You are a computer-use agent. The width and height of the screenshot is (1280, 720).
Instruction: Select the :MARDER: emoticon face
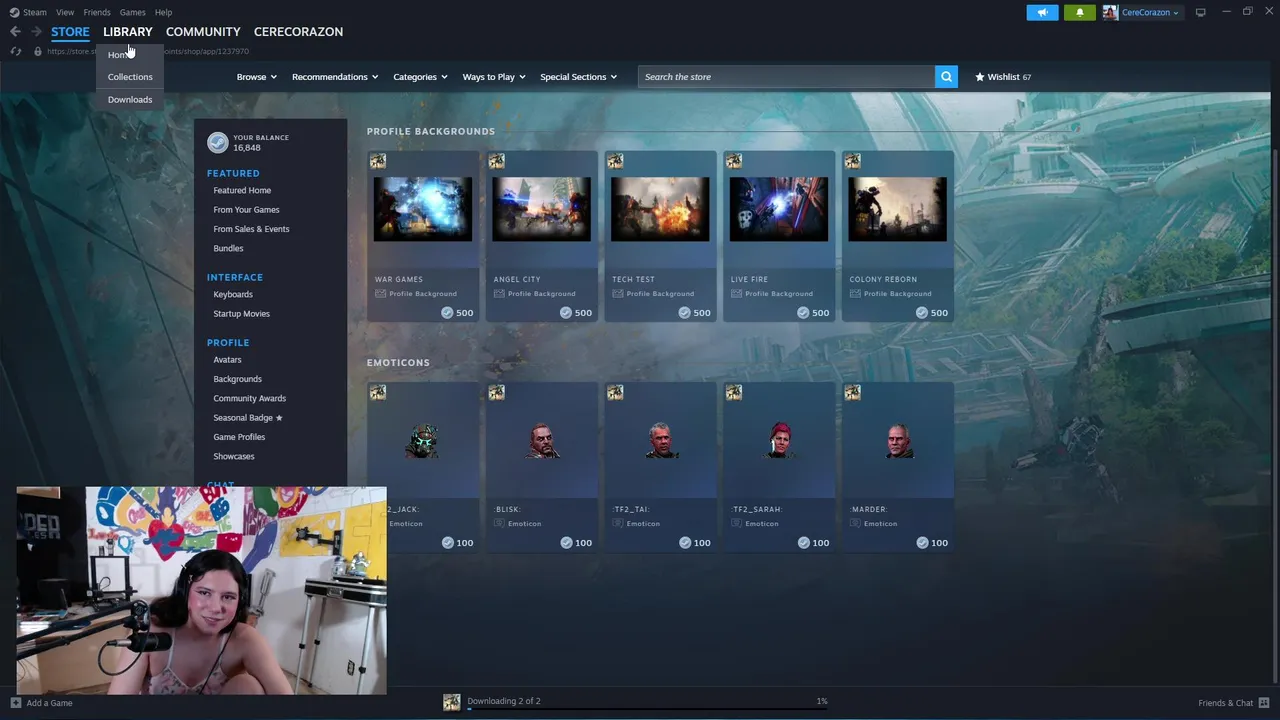click(x=898, y=440)
